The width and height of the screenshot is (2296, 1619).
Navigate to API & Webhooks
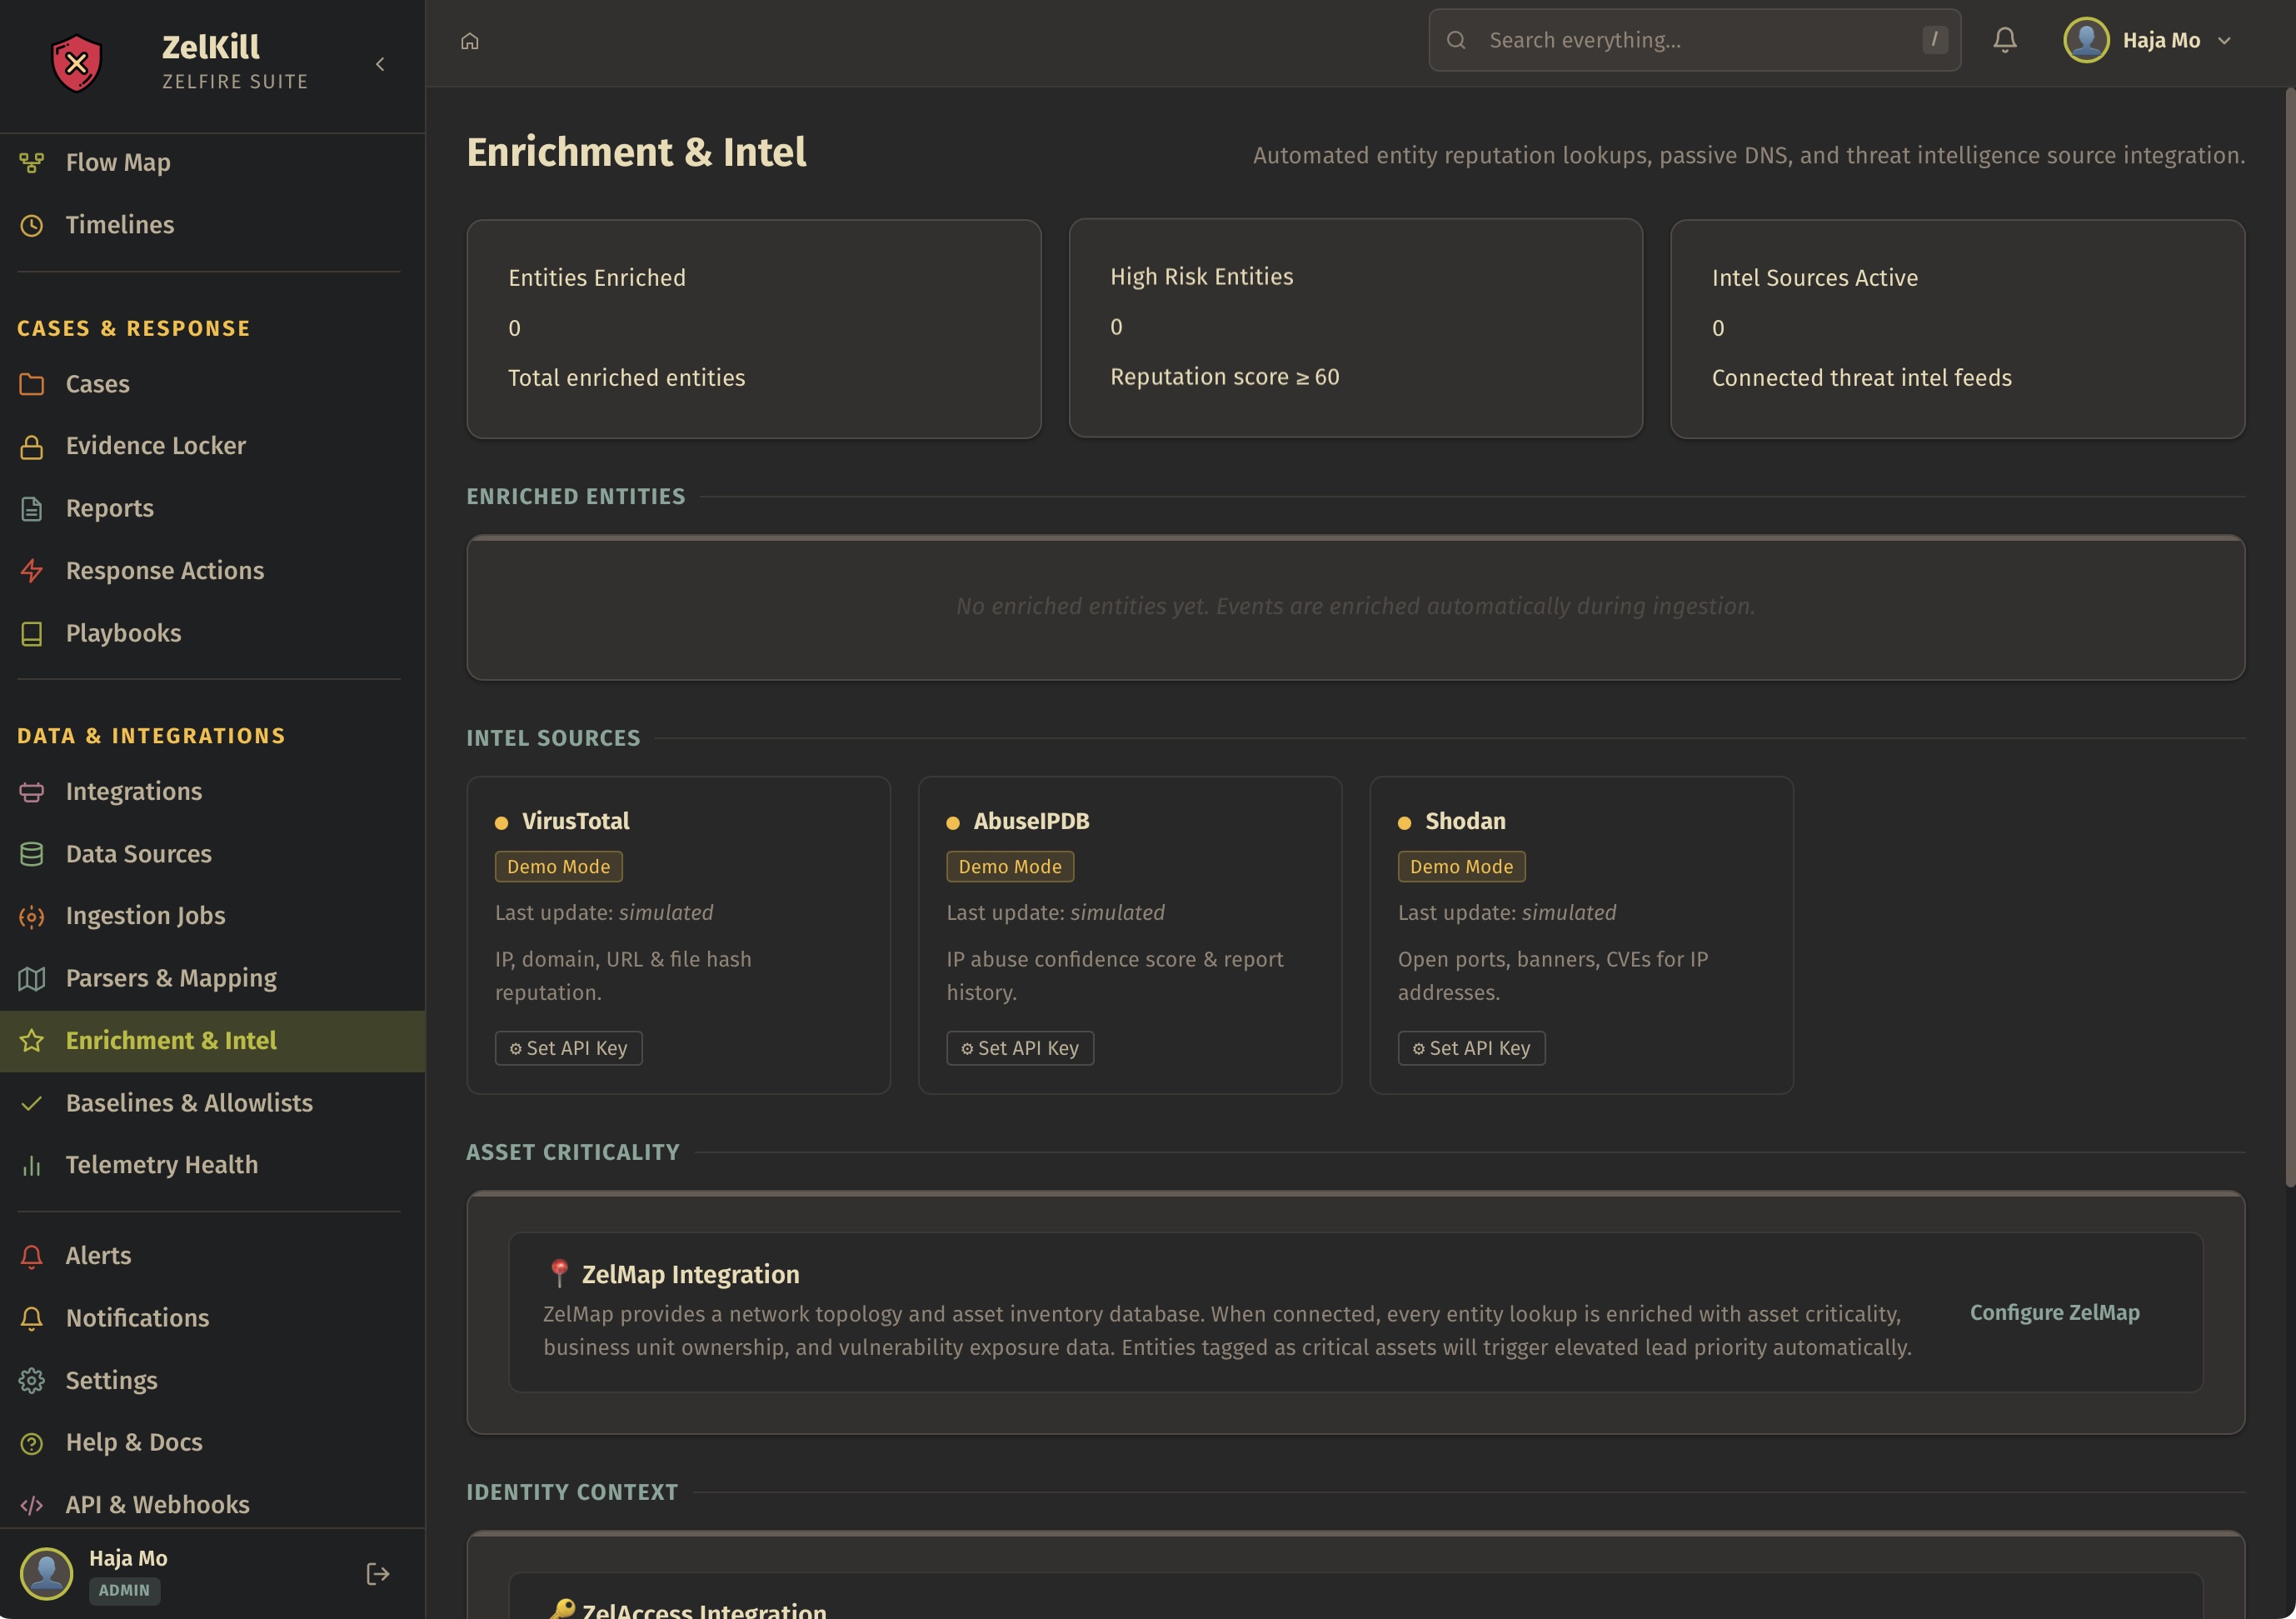pyautogui.click(x=157, y=1505)
